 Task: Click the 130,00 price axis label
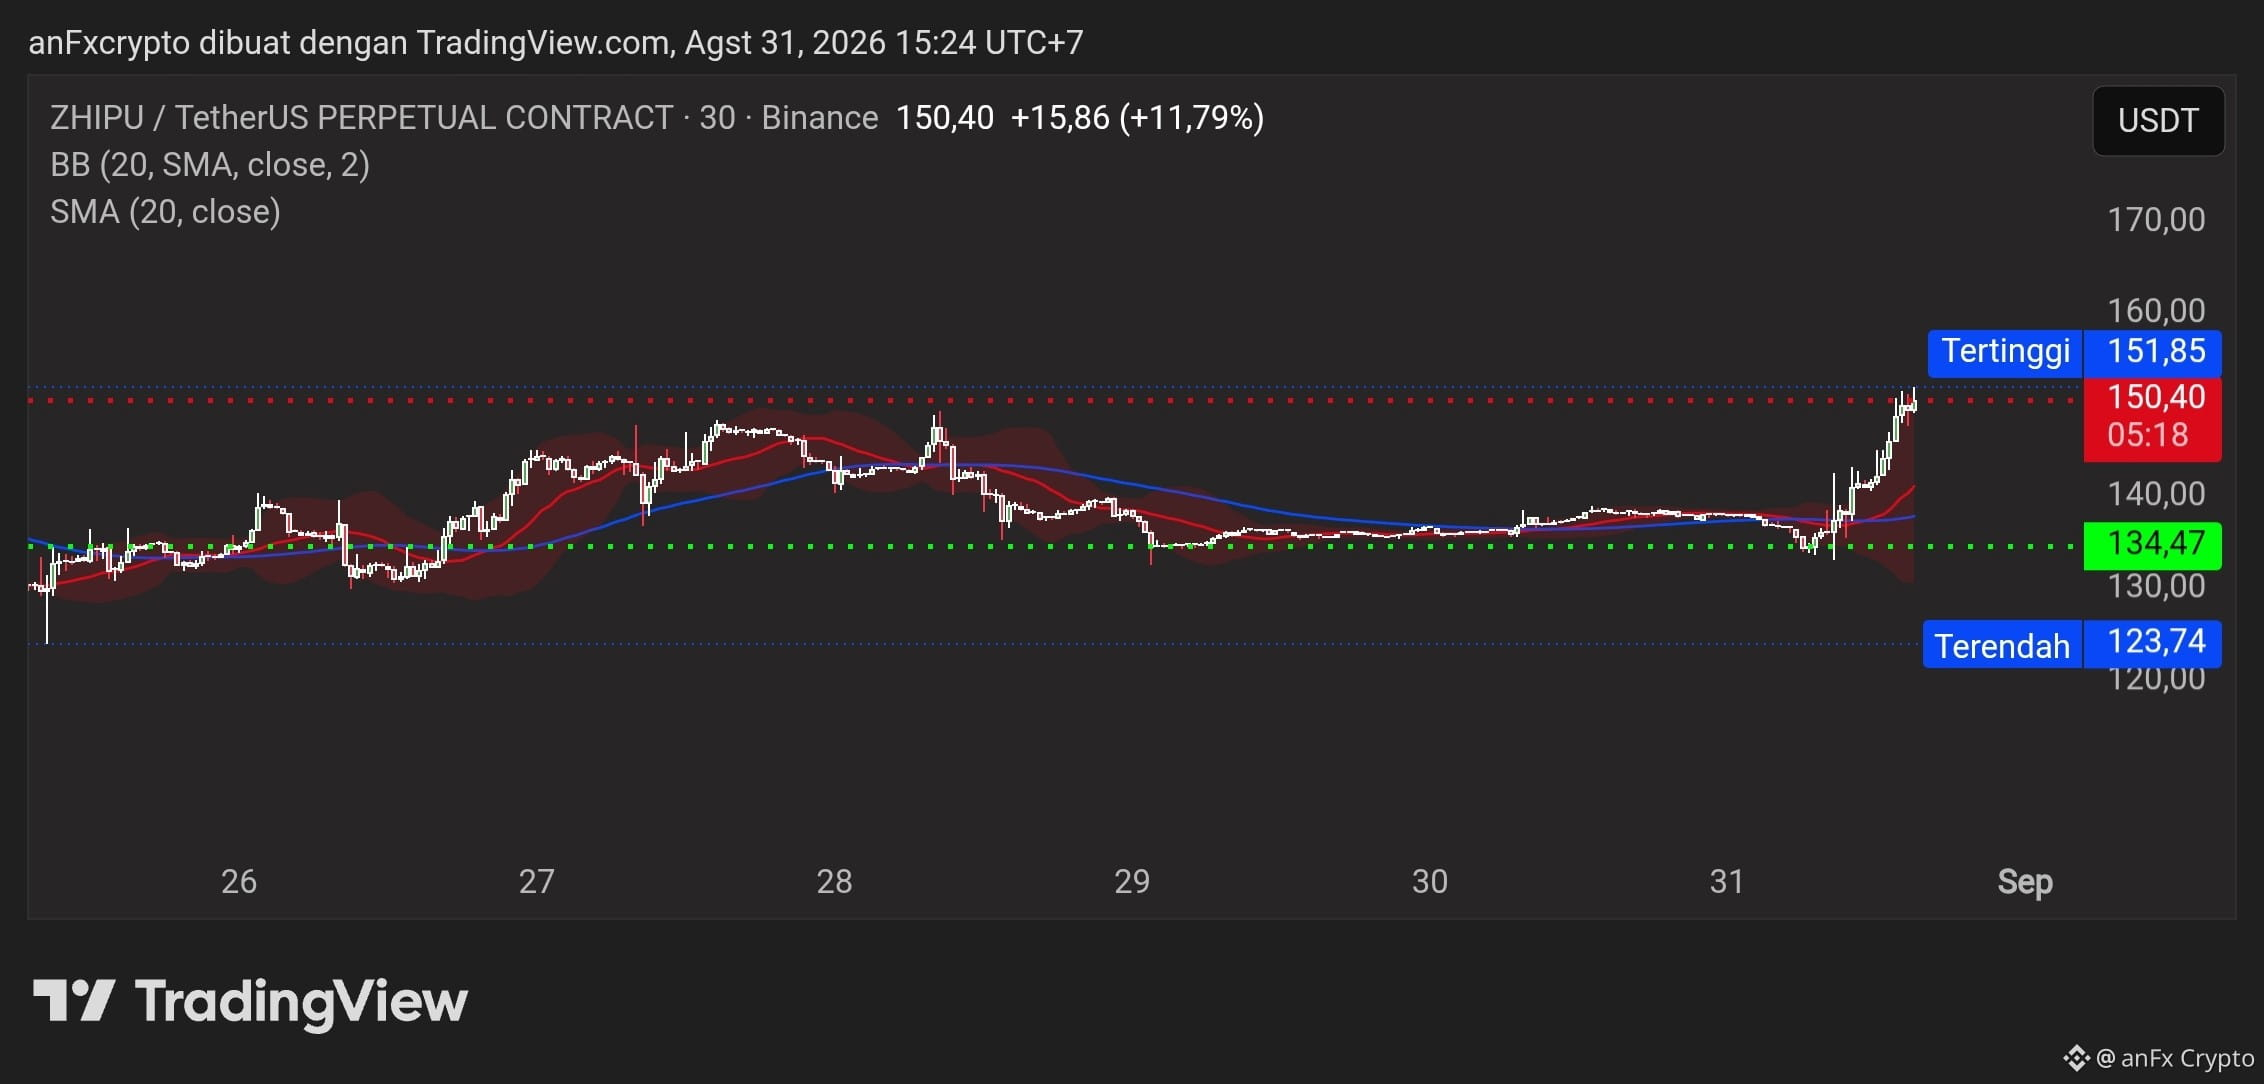[2156, 586]
